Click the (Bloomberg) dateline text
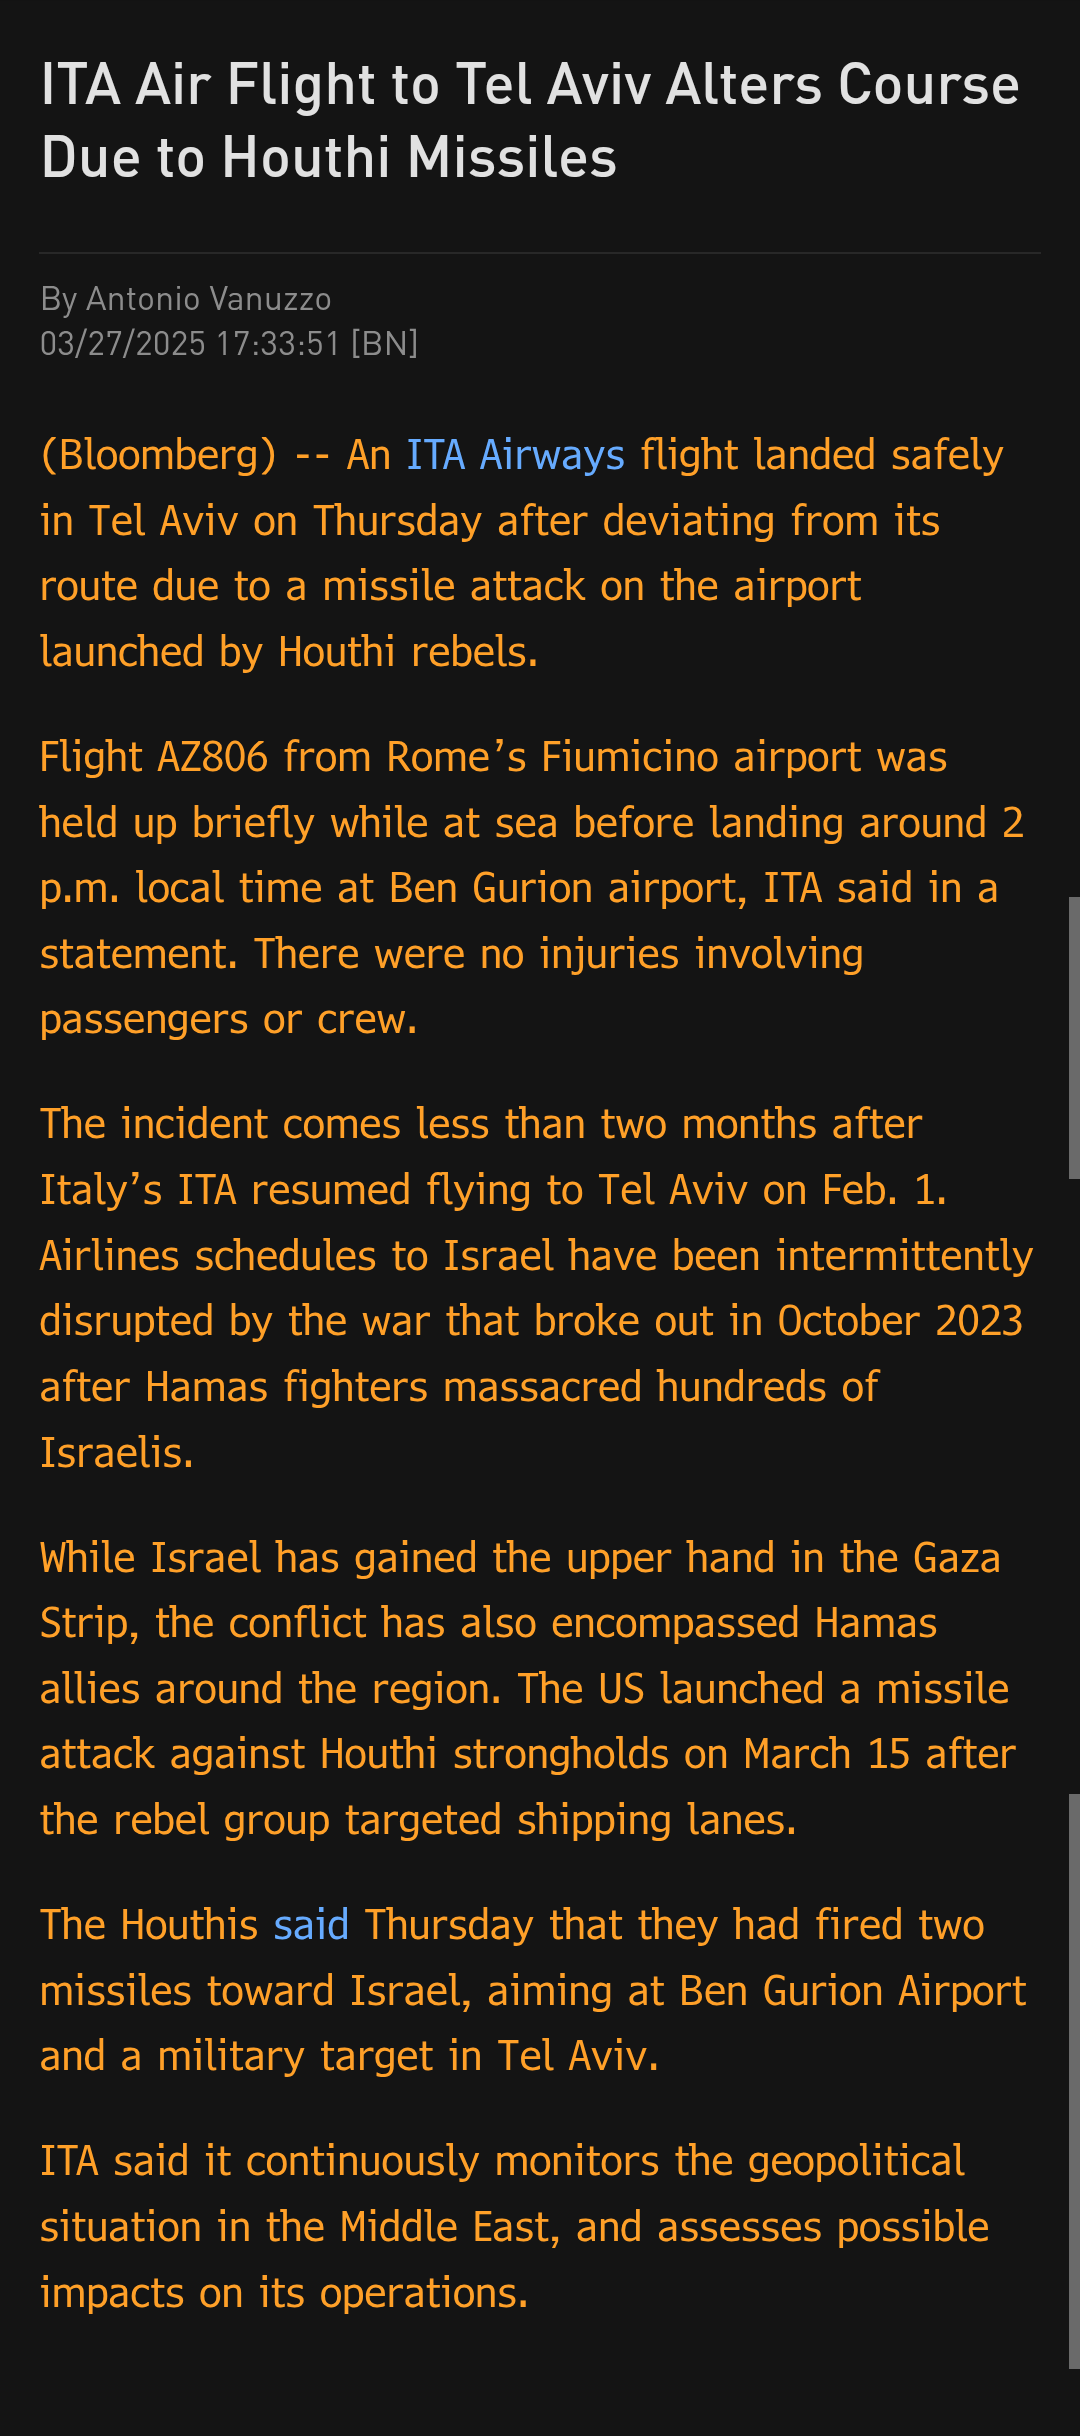The width and height of the screenshot is (1080, 2436). (158, 455)
